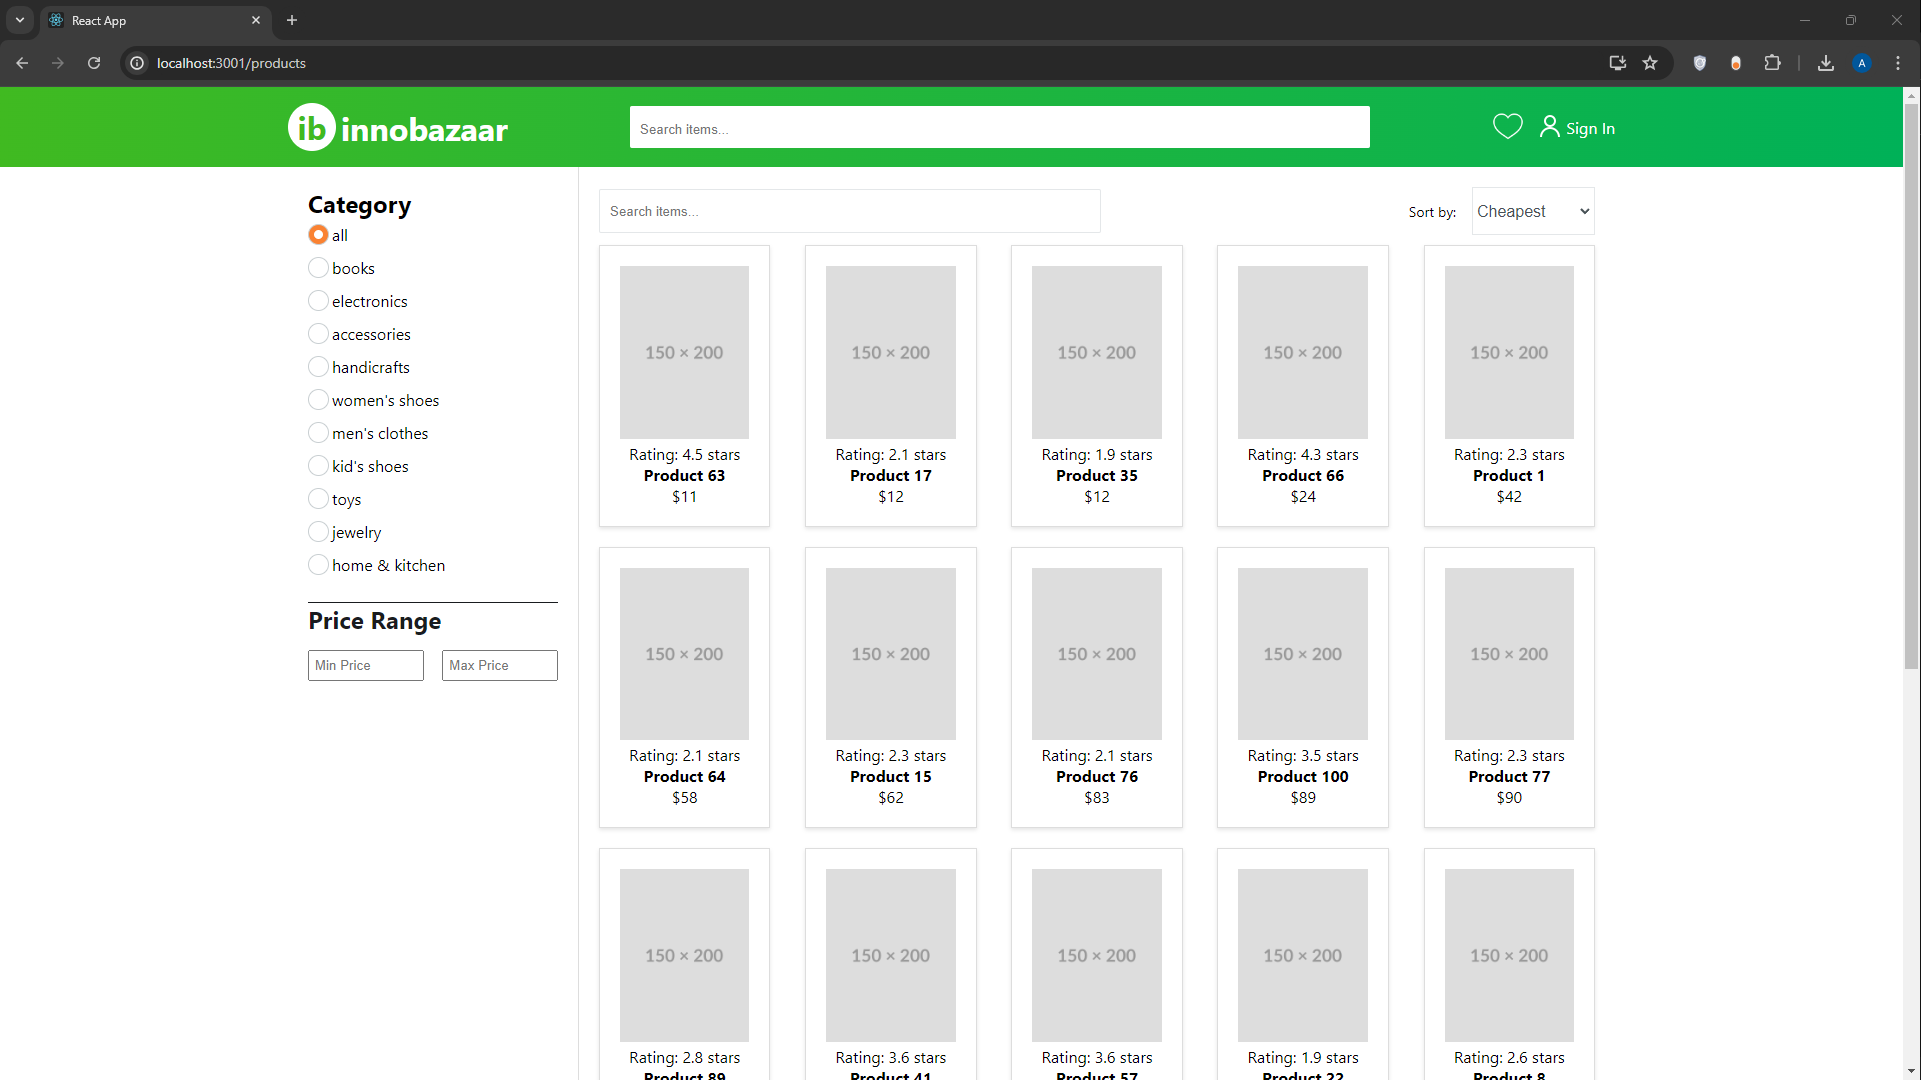Click the Min Price input field

365,665
